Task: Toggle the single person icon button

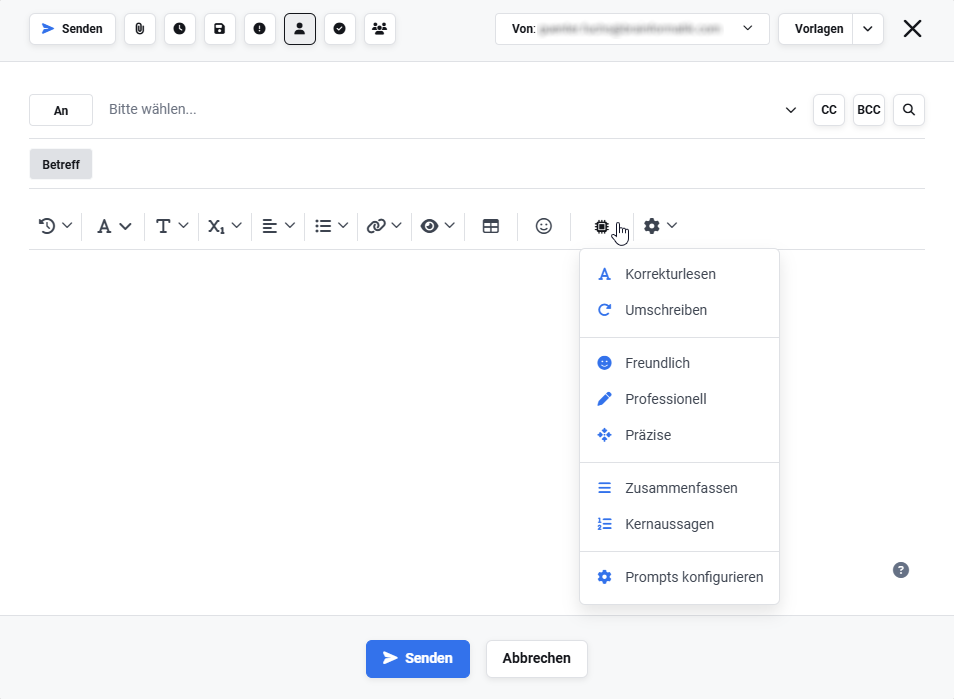Action: tap(300, 29)
